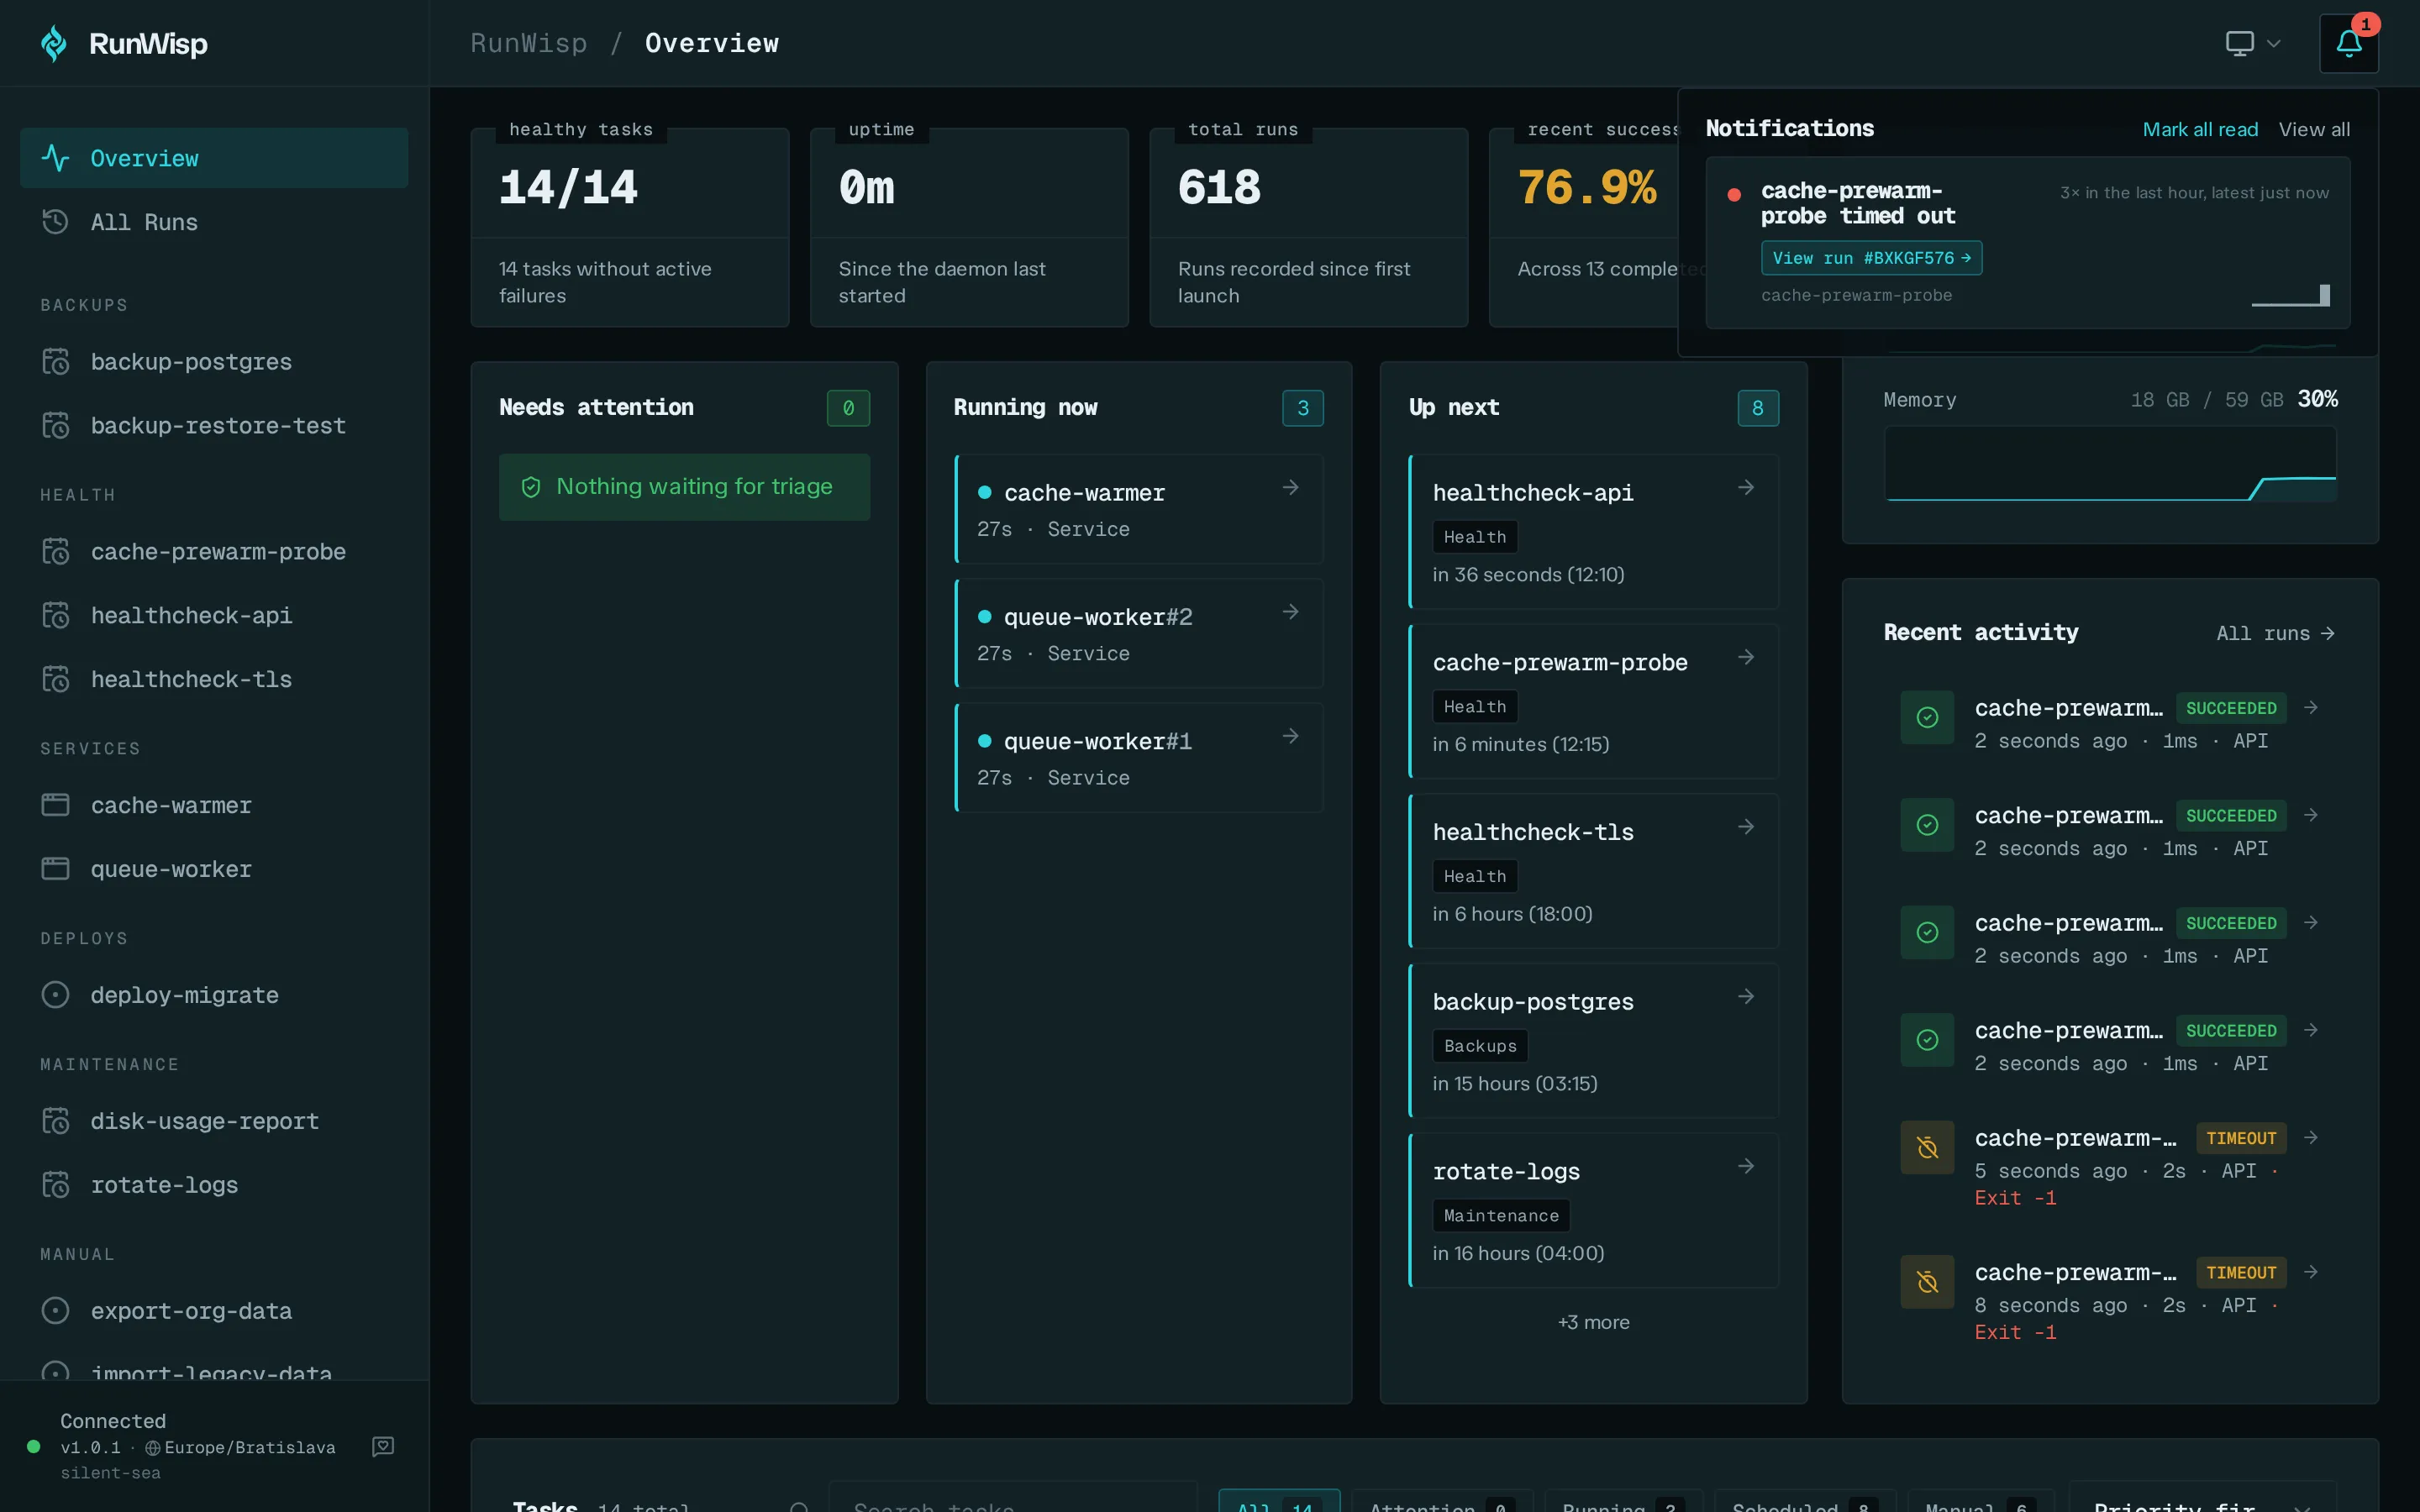Click the backup-postgres calendar icon
The width and height of the screenshot is (2420, 1512).
coord(55,361)
